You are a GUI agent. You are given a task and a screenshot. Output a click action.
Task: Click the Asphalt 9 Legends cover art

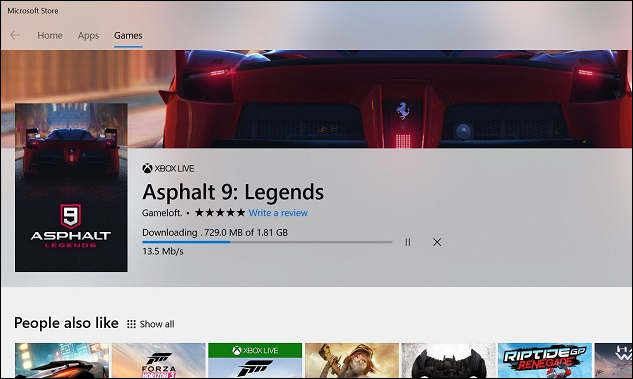point(71,187)
